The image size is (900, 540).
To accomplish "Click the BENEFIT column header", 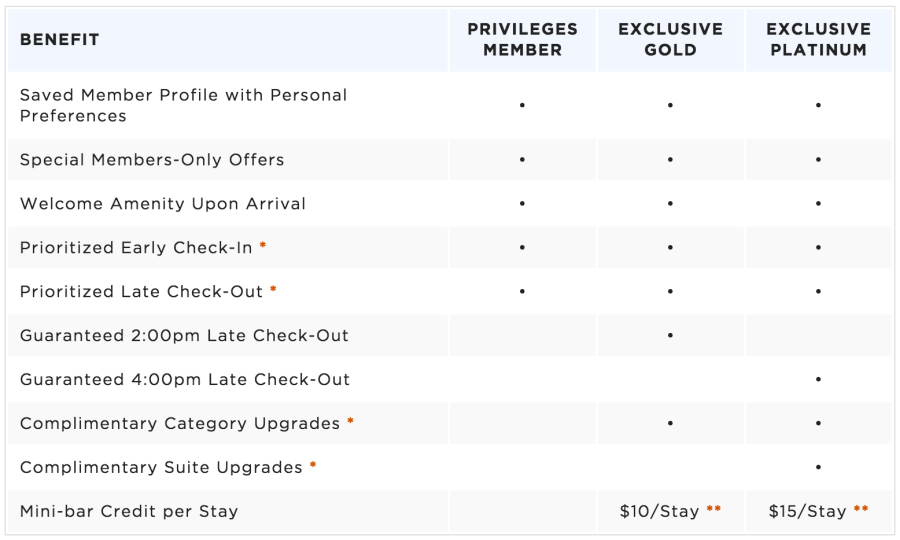I will (x=59, y=40).
